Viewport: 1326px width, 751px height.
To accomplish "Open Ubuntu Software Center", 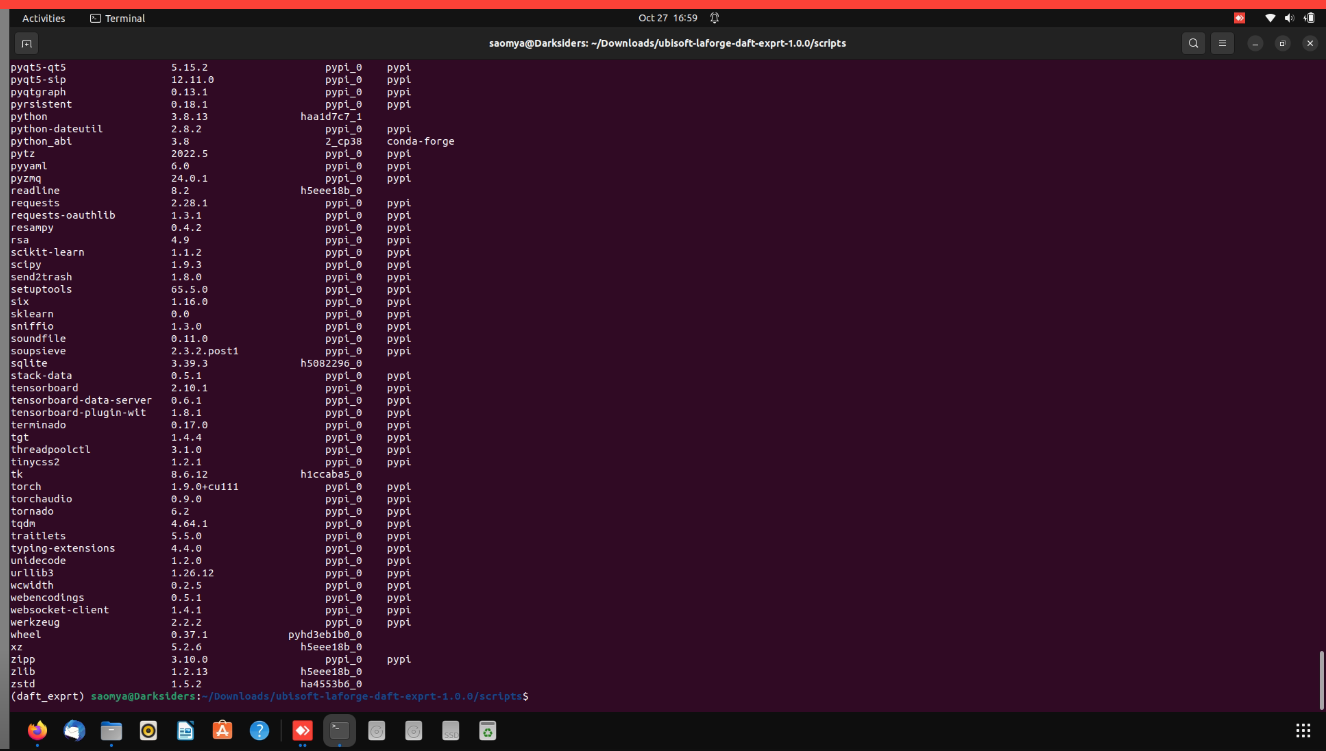I will 222,730.
